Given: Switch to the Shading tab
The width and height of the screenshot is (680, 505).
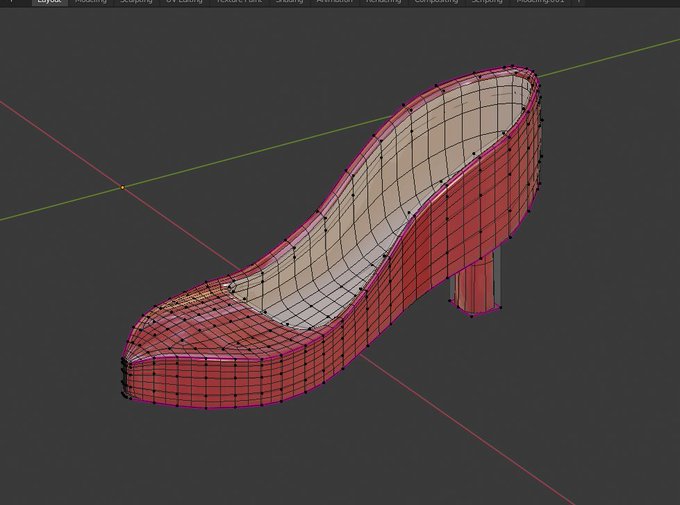Looking at the screenshot, I should (x=289, y=2).
